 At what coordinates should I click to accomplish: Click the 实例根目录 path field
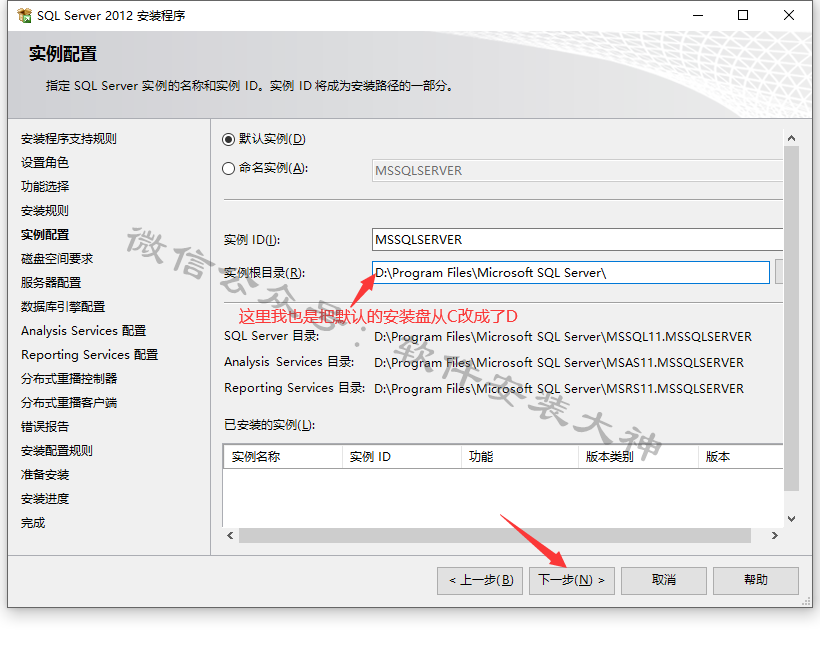click(571, 272)
